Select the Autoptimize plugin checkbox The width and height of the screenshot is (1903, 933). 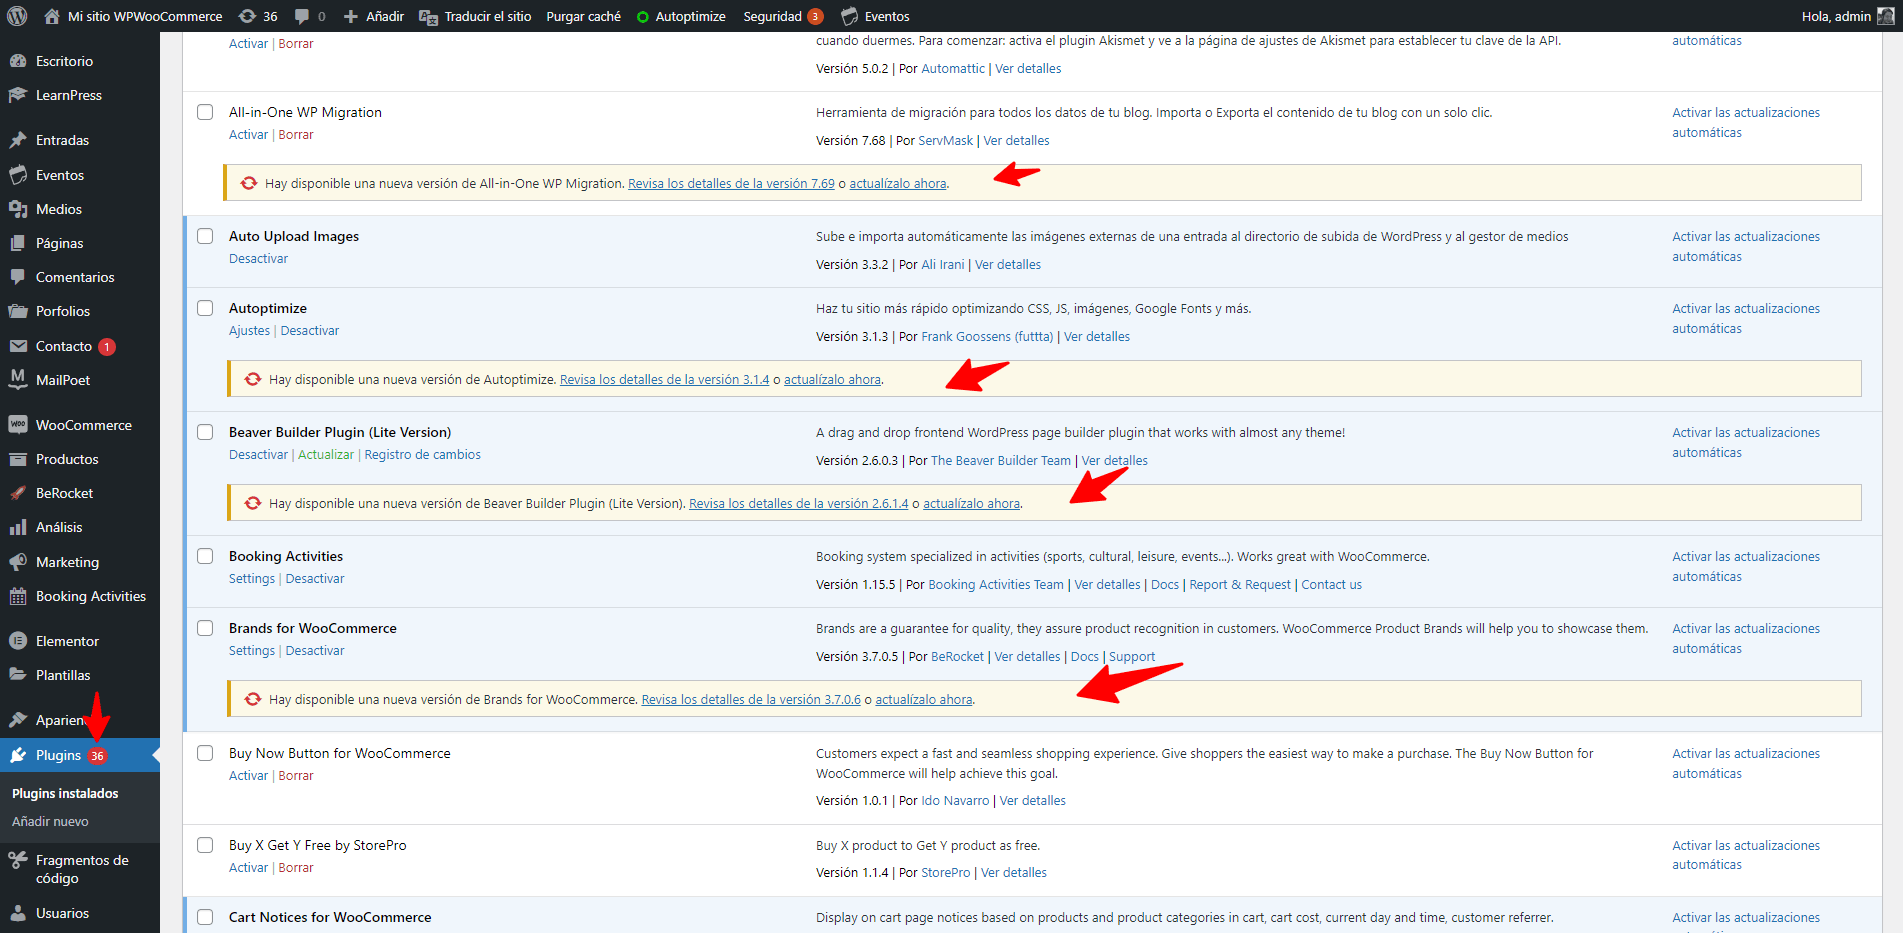click(205, 308)
